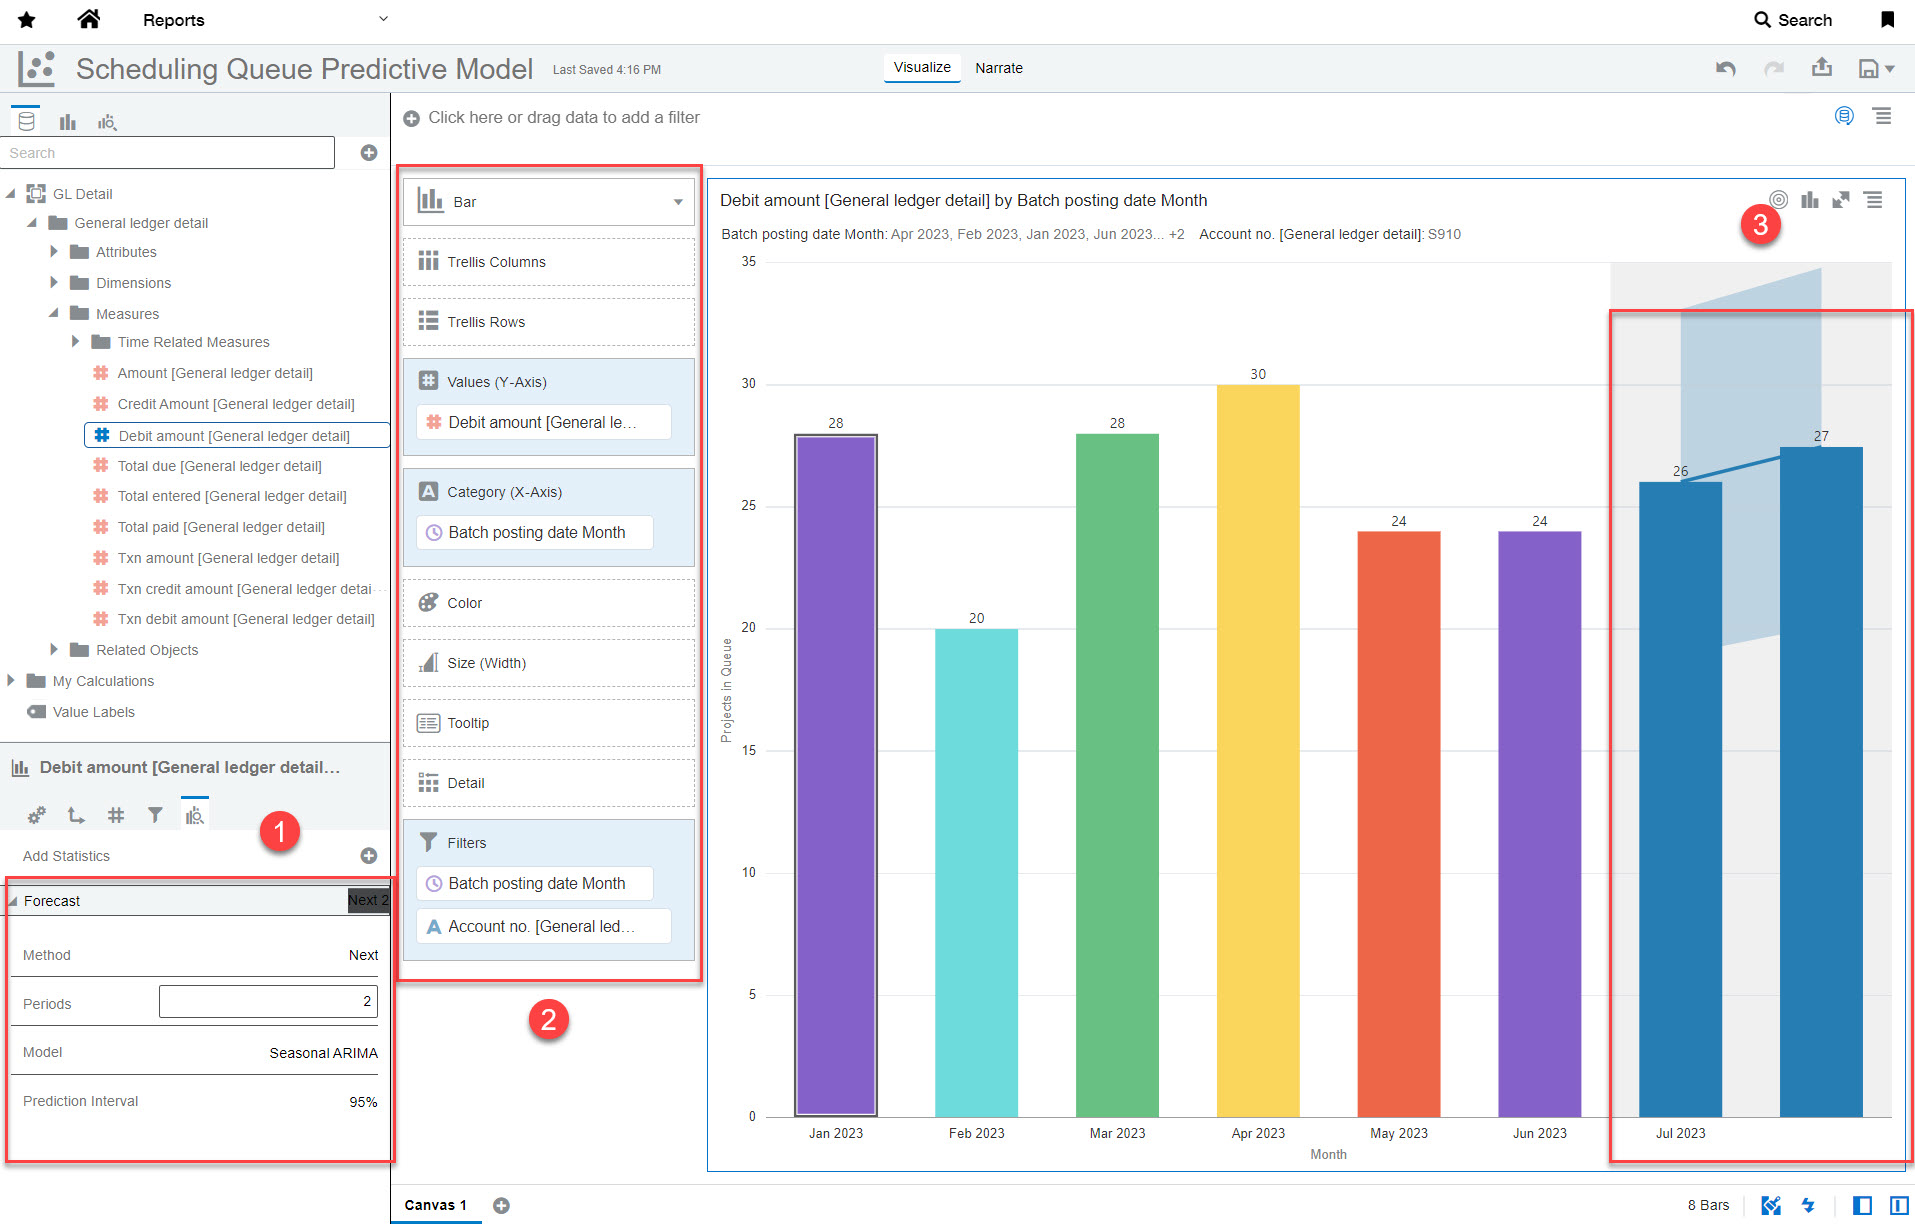Image resolution: width=1915 pixels, height=1224 pixels.
Task: Collapse the Forecast section
Action: [x=14, y=901]
